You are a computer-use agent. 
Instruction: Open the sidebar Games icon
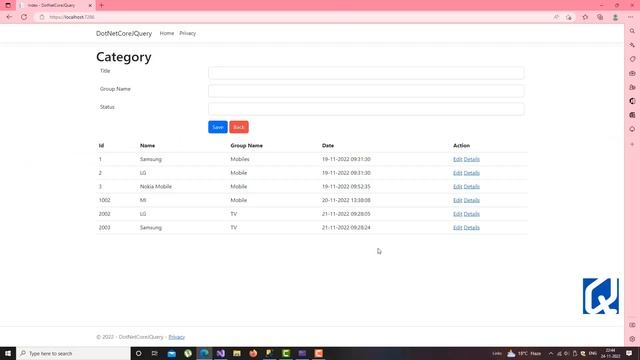click(632, 87)
